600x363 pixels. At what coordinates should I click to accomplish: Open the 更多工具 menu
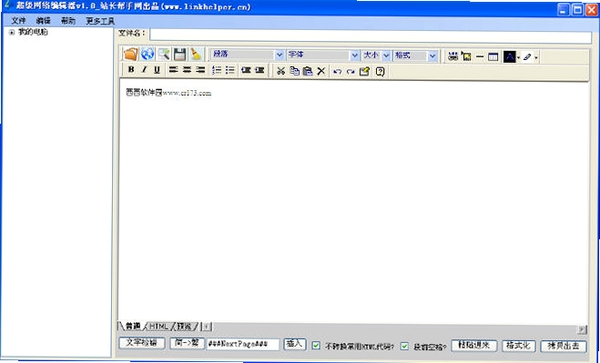(100, 21)
